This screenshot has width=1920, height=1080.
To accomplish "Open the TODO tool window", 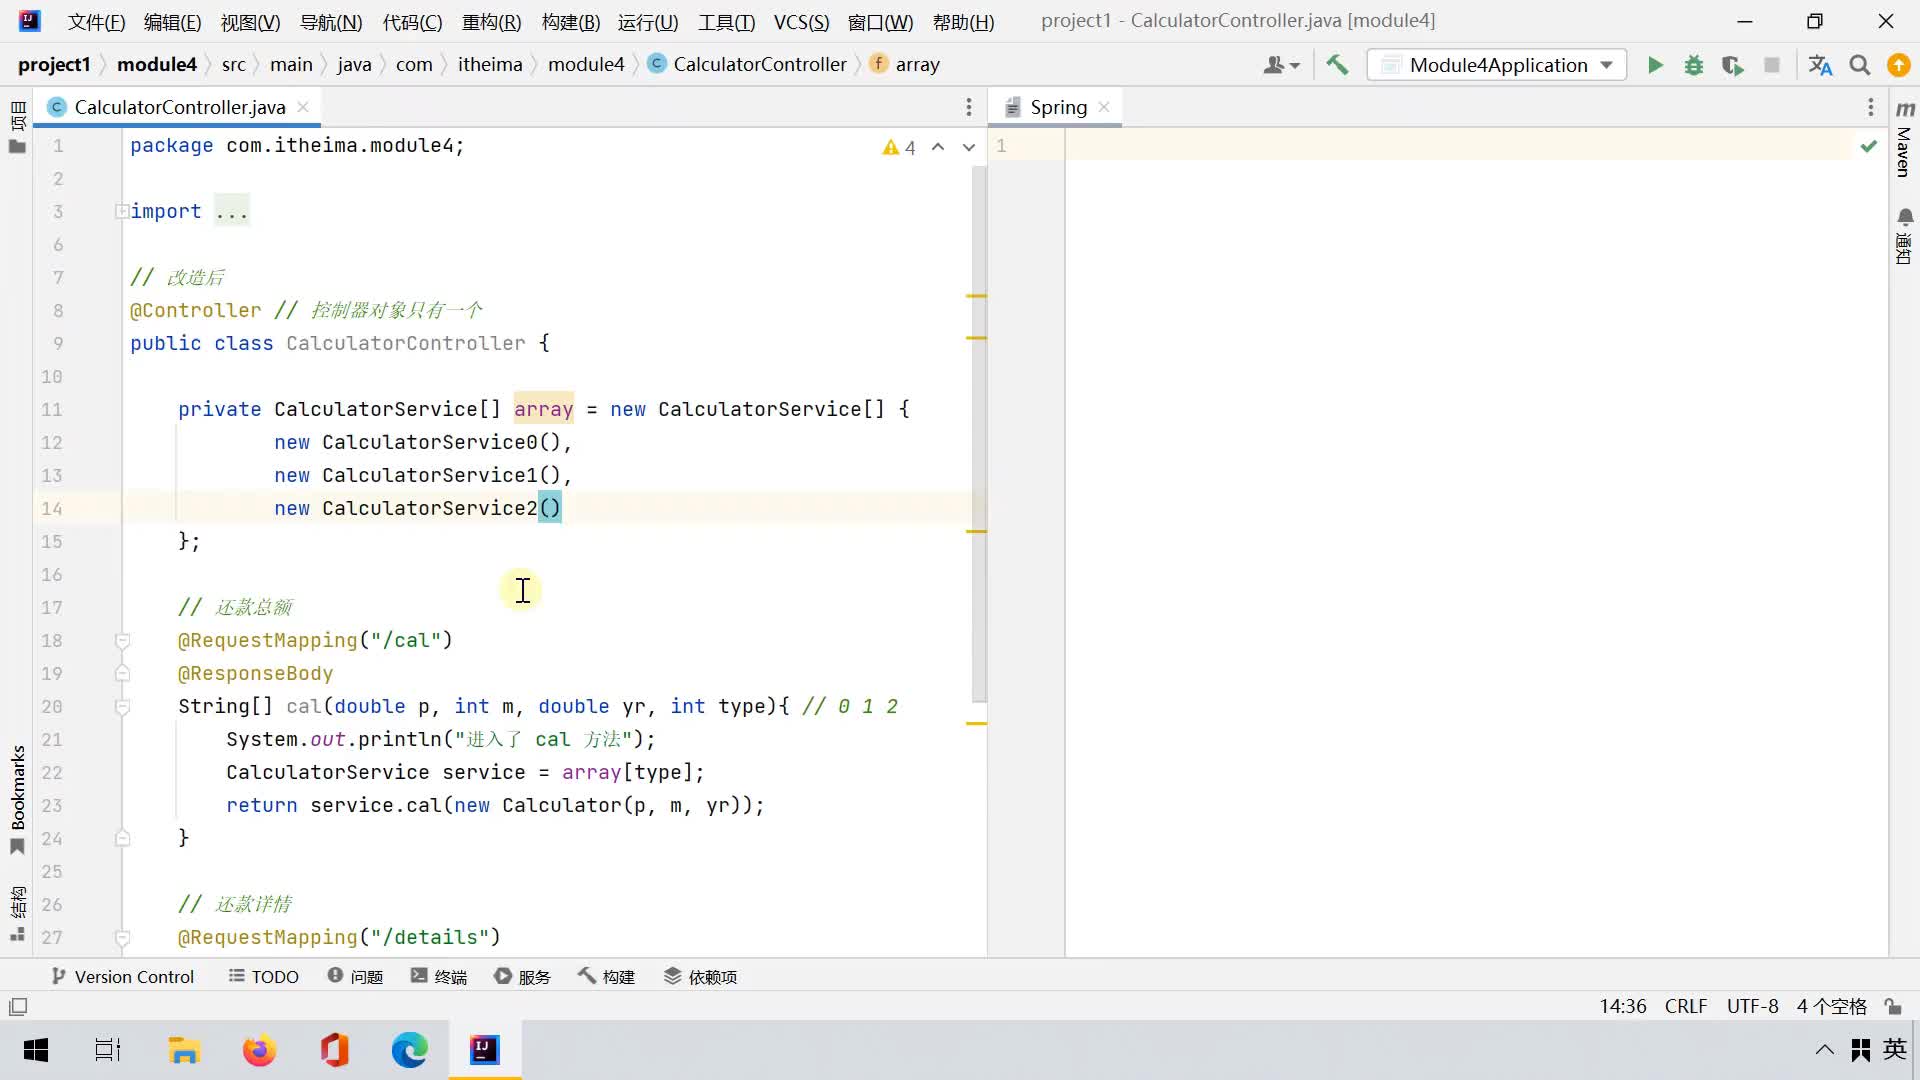I will (264, 977).
